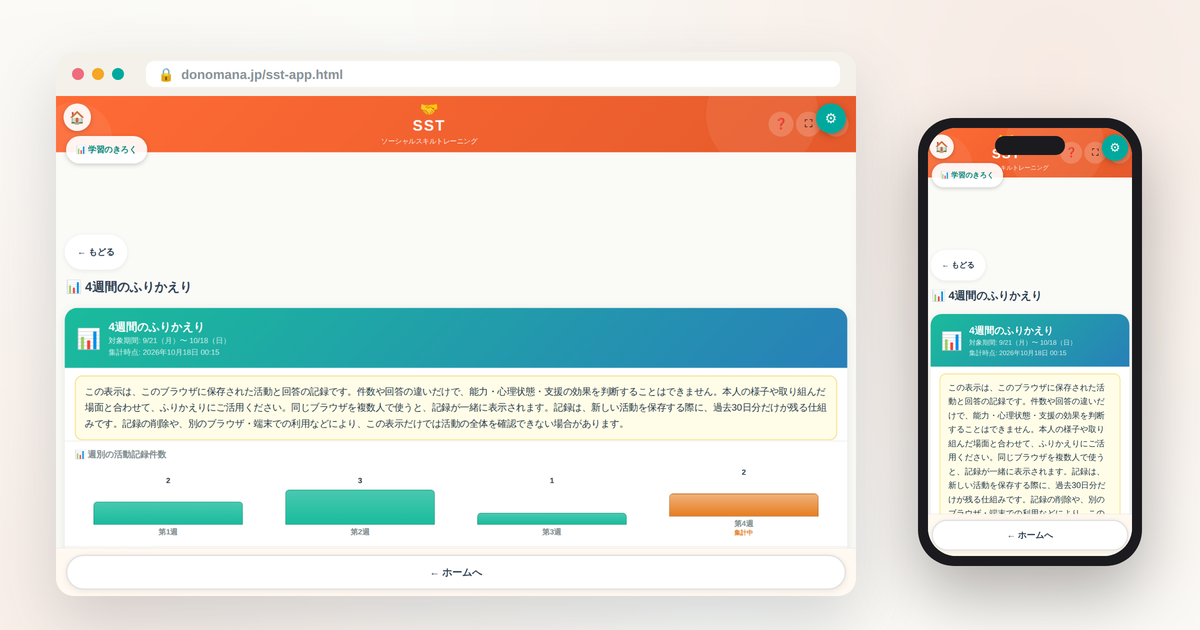1200x630 pixels.
Task: Tap the もどる back button on the phone
Action: pyautogui.click(x=958, y=265)
